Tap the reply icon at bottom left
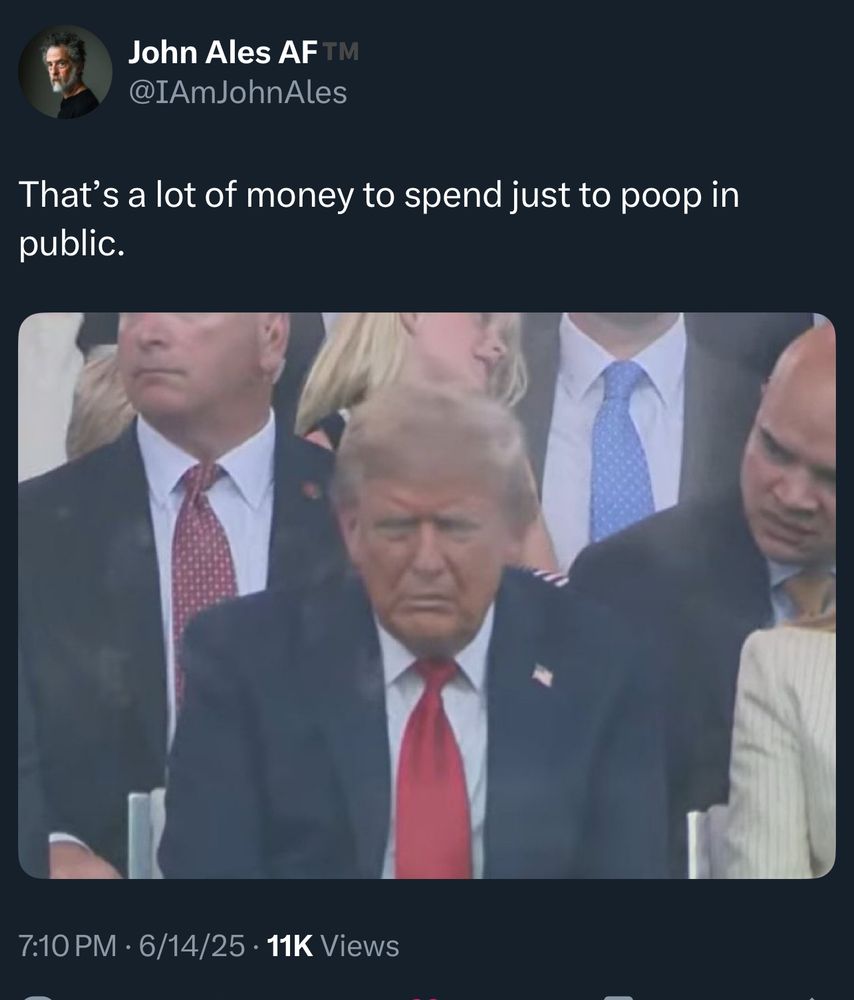This screenshot has width=854, height=1000. point(36,996)
